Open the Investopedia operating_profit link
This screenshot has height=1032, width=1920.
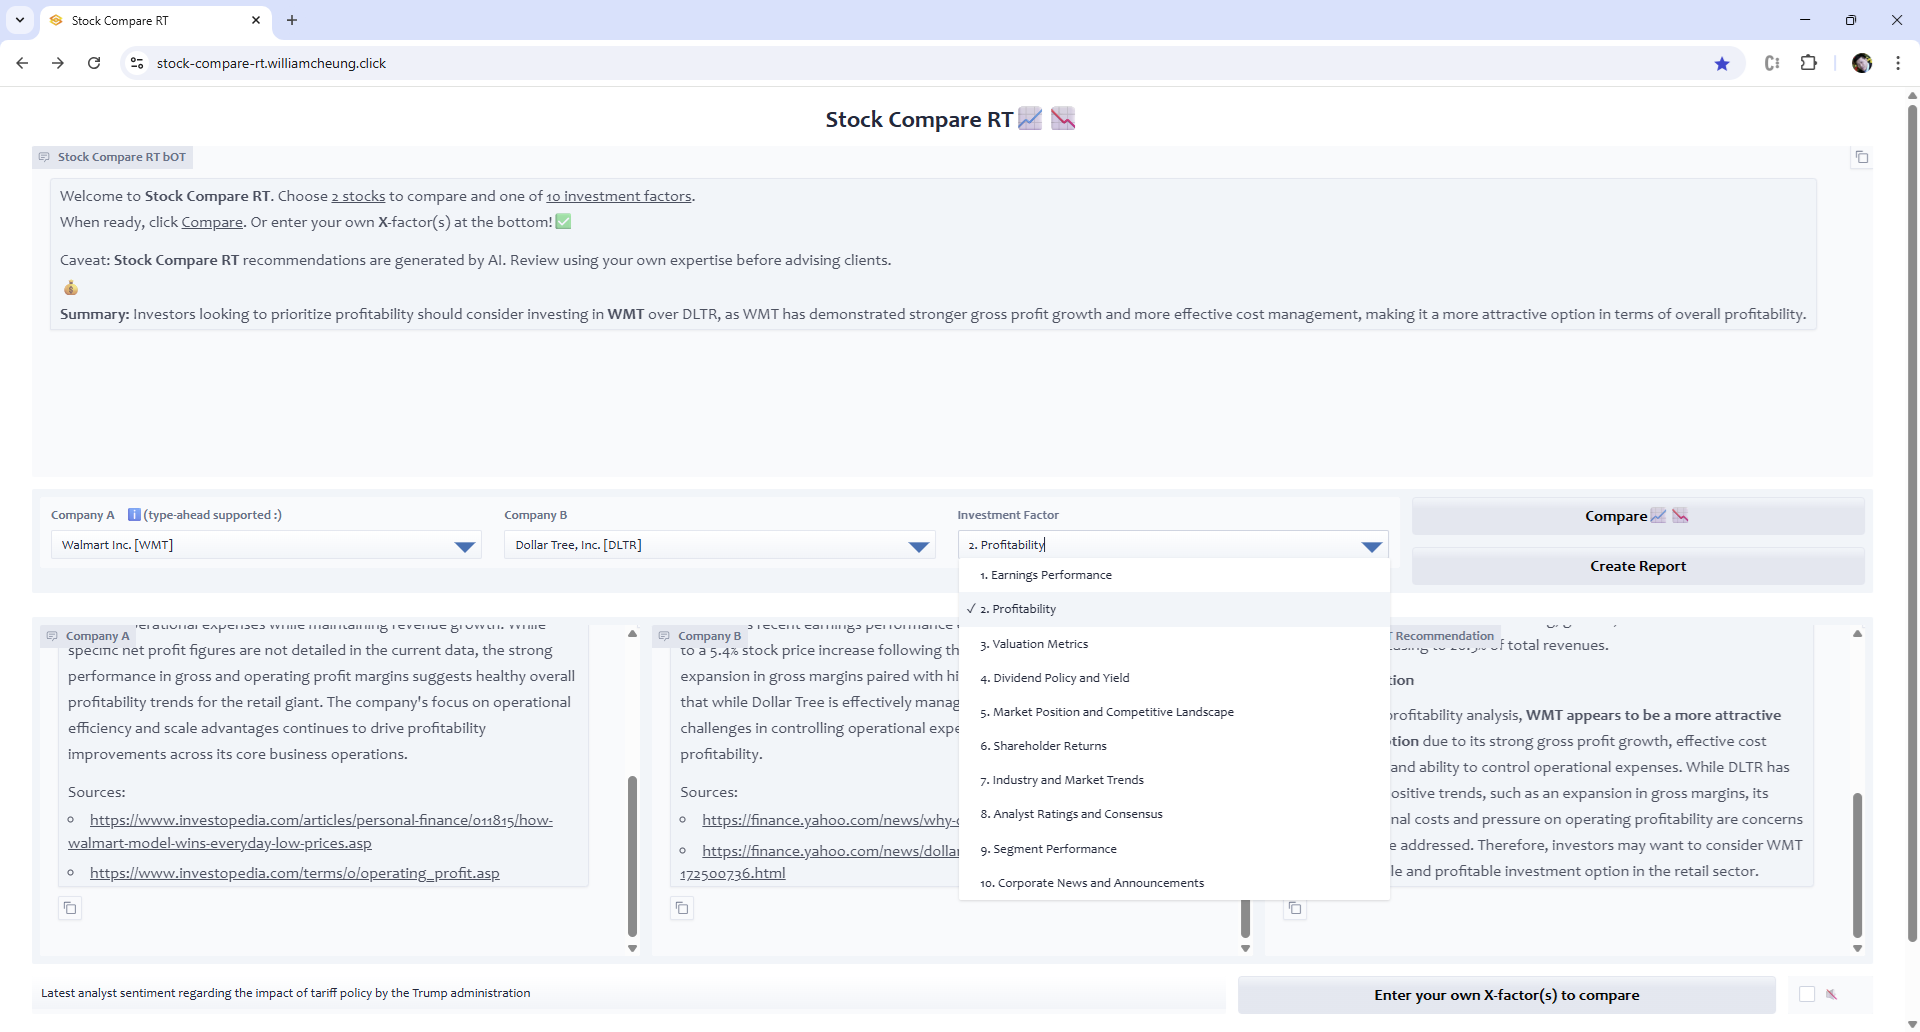(295, 873)
